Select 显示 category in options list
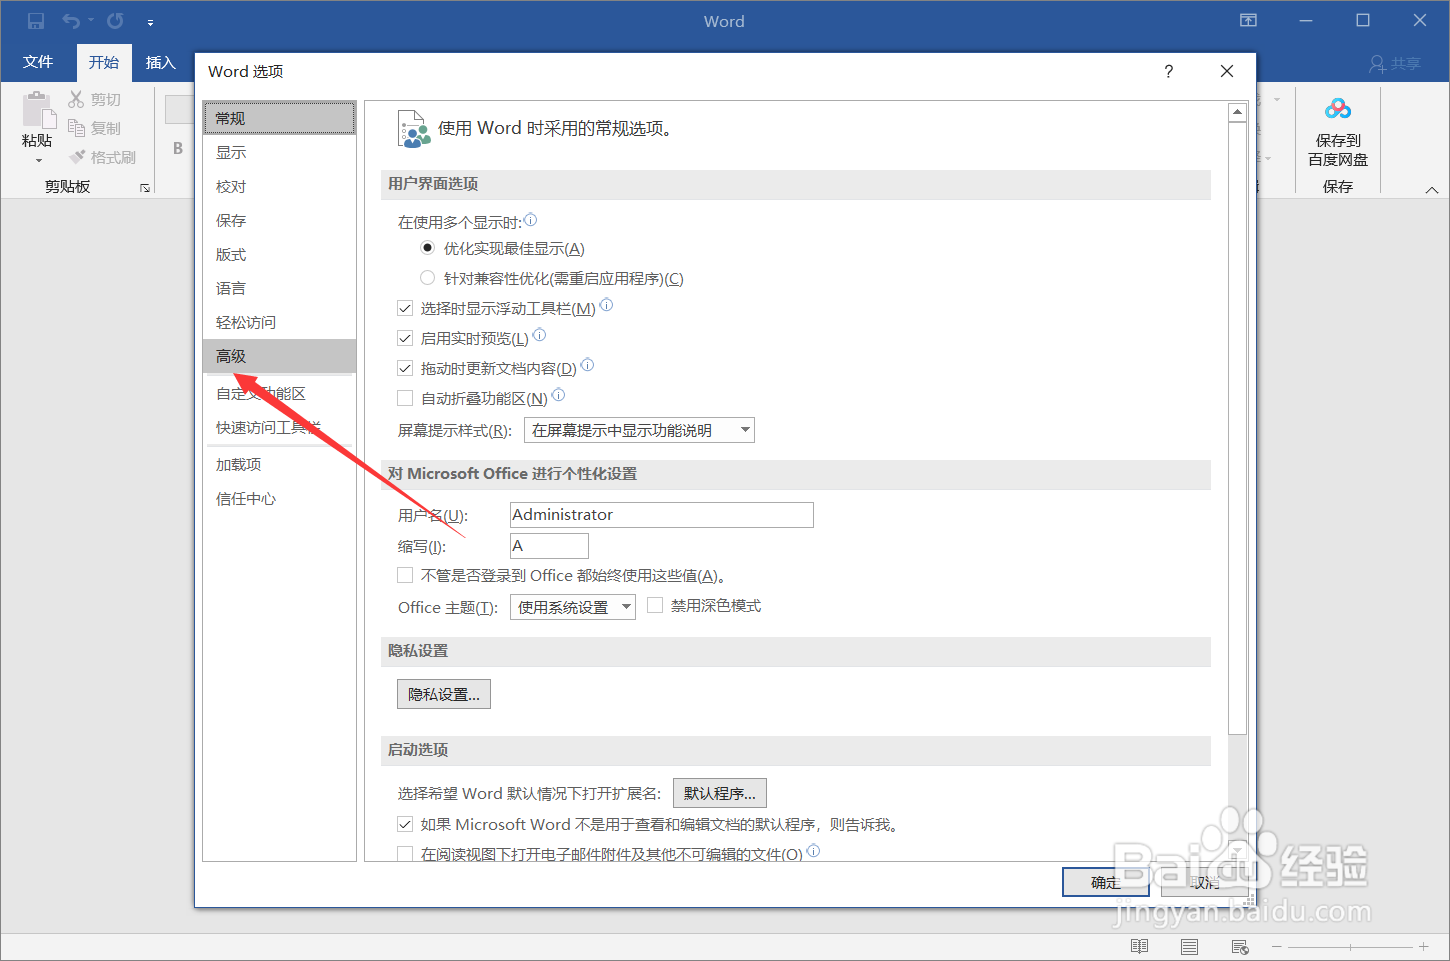This screenshot has height=961, width=1450. (279, 152)
